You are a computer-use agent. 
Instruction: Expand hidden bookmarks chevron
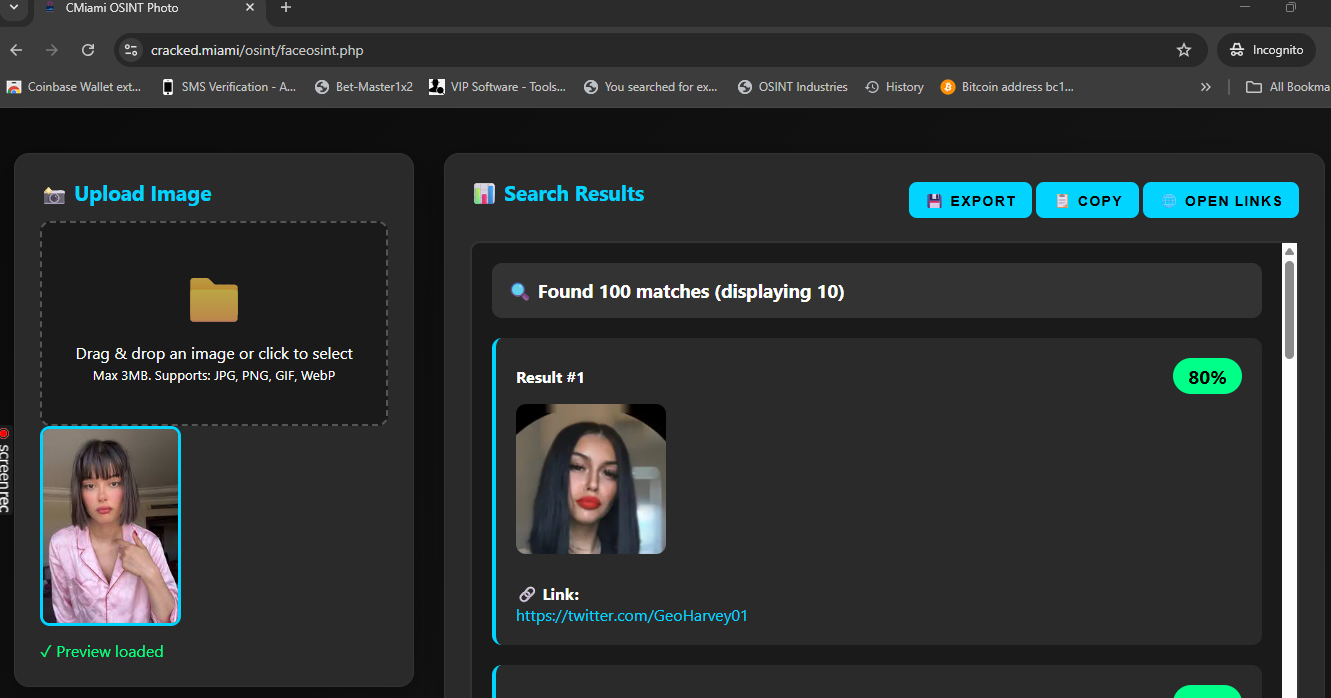point(1206,87)
